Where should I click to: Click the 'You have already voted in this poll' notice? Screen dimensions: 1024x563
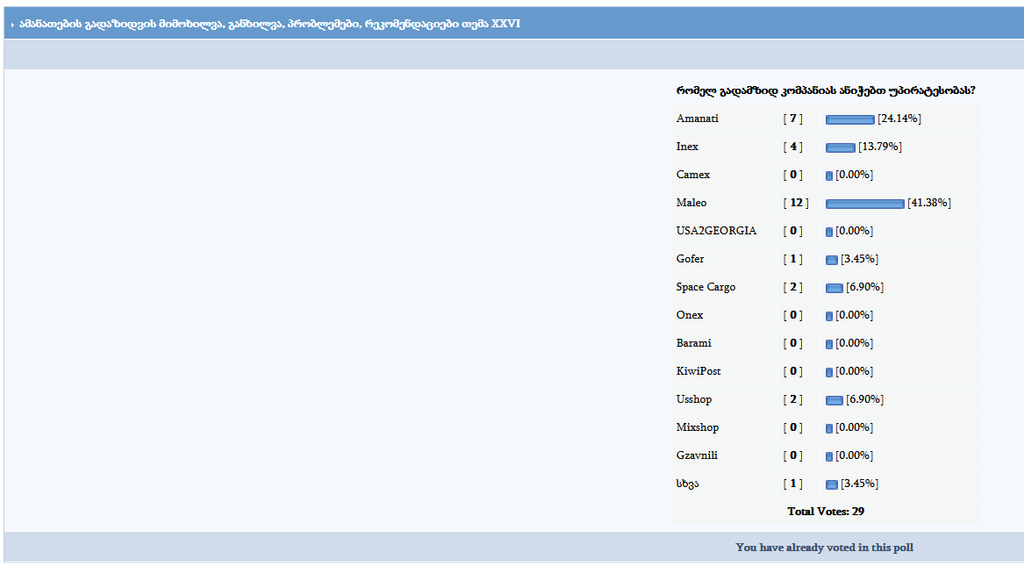(x=824, y=547)
